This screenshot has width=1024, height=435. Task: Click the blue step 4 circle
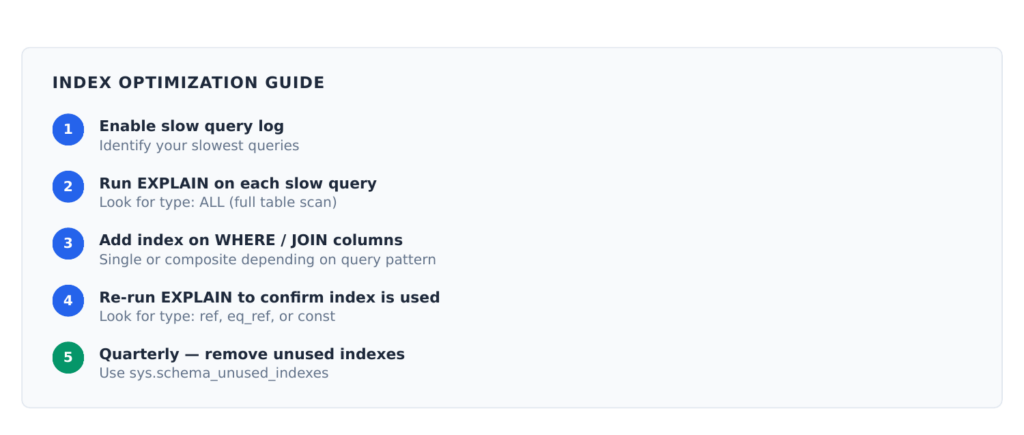point(68,300)
